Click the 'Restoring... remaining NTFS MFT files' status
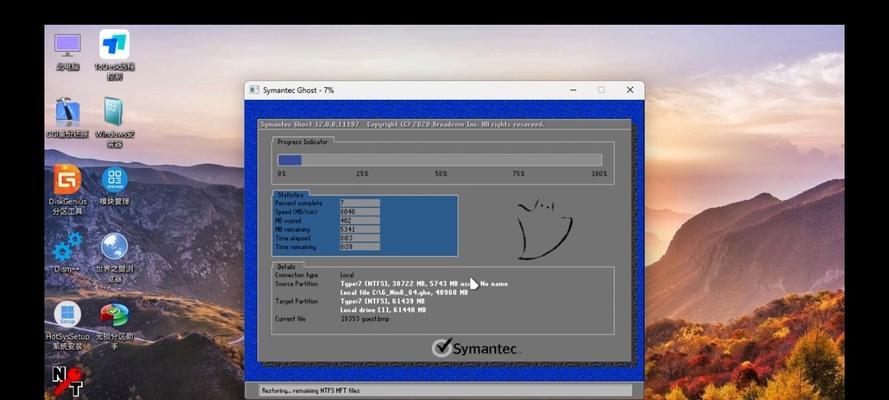The image size is (889, 400). point(310,390)
